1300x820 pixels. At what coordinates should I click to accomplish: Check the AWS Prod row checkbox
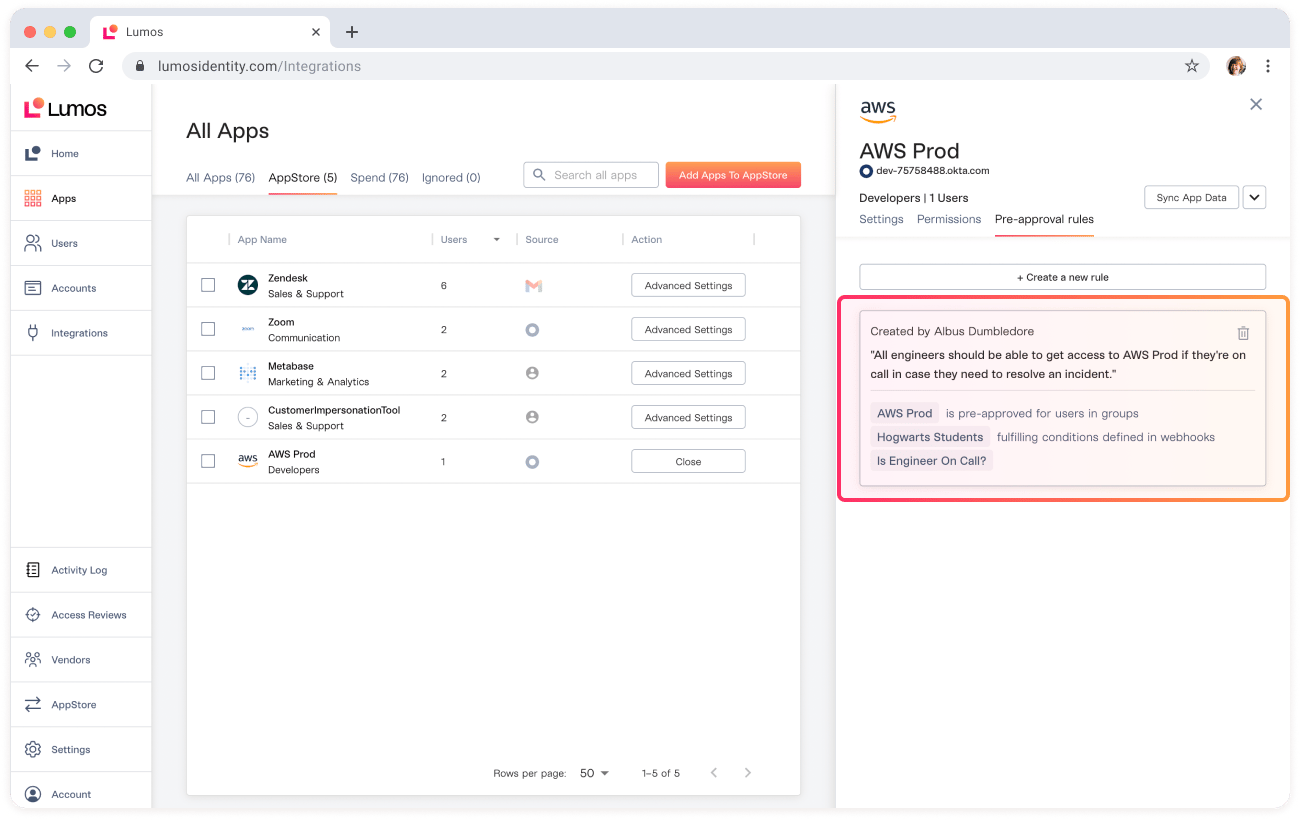(208, 461)
